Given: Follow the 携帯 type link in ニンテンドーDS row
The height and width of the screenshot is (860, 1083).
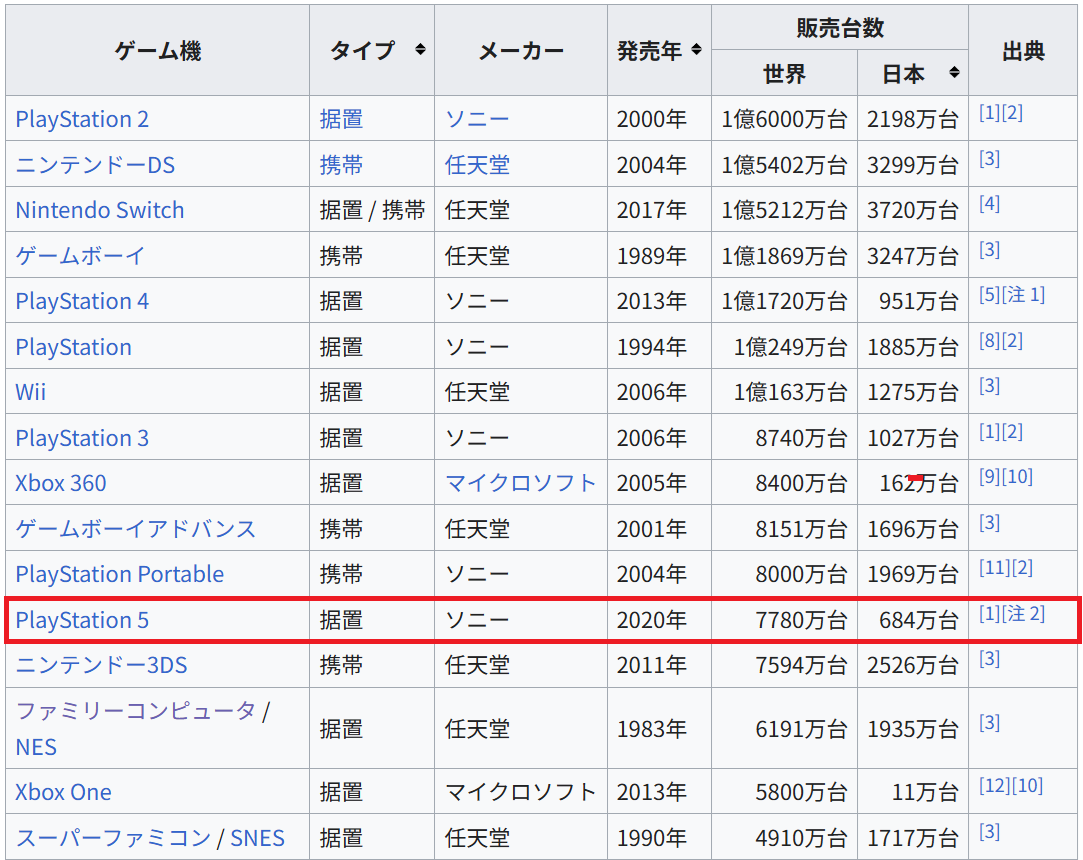Looking at the screenshot, I should [x=341, y=164].
